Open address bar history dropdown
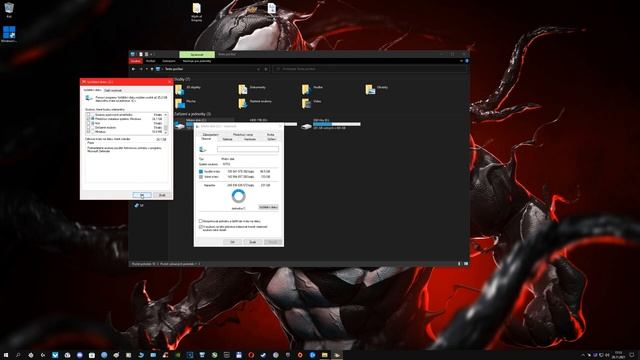 click(258, 69)
